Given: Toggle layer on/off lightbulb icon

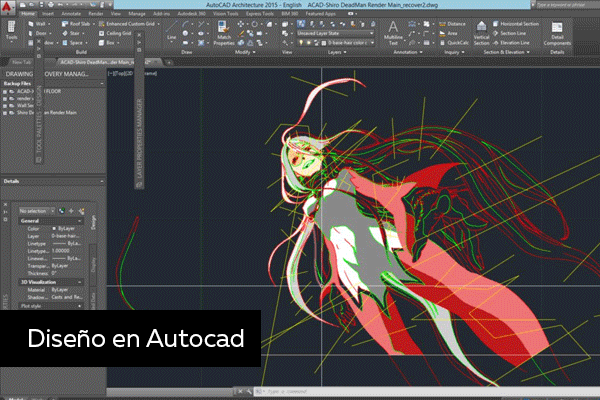Looking at the screenshot, I should pyautogui.click(x=301, y=43).
